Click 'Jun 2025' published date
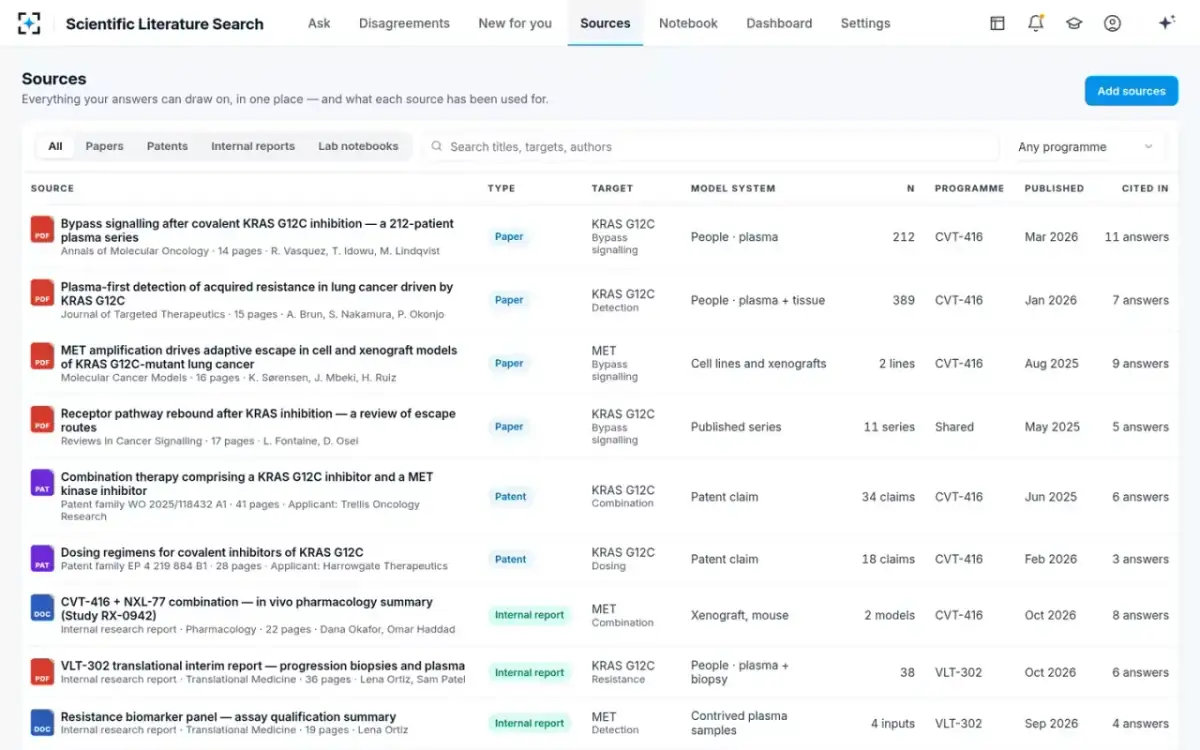 click(x=1051, y=497)
